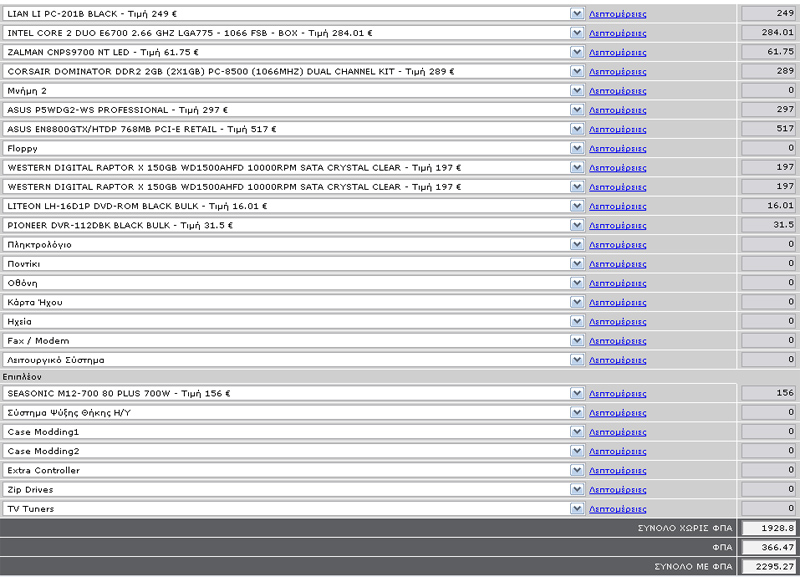Expand the Zalman CNPS9700 cooler dropdown

[577, 52]
